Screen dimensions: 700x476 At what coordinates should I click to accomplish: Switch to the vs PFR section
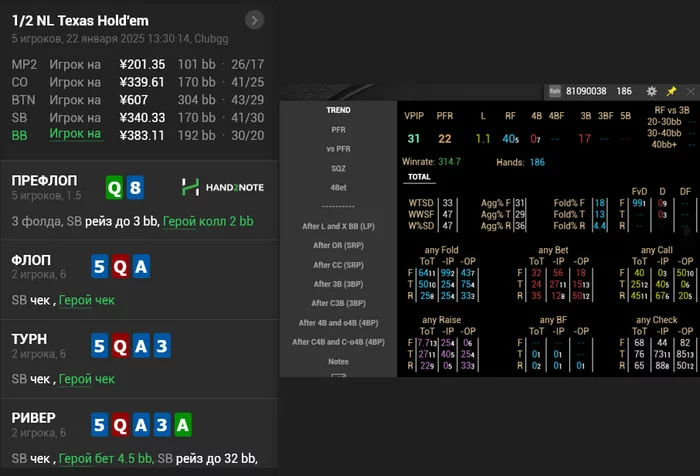click(338, 149)
